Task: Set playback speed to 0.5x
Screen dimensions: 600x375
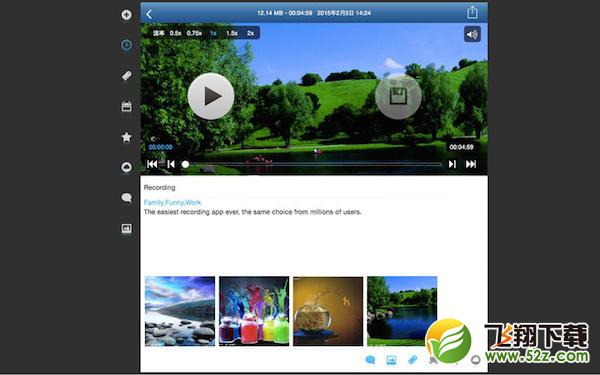Action: (176, 33)
